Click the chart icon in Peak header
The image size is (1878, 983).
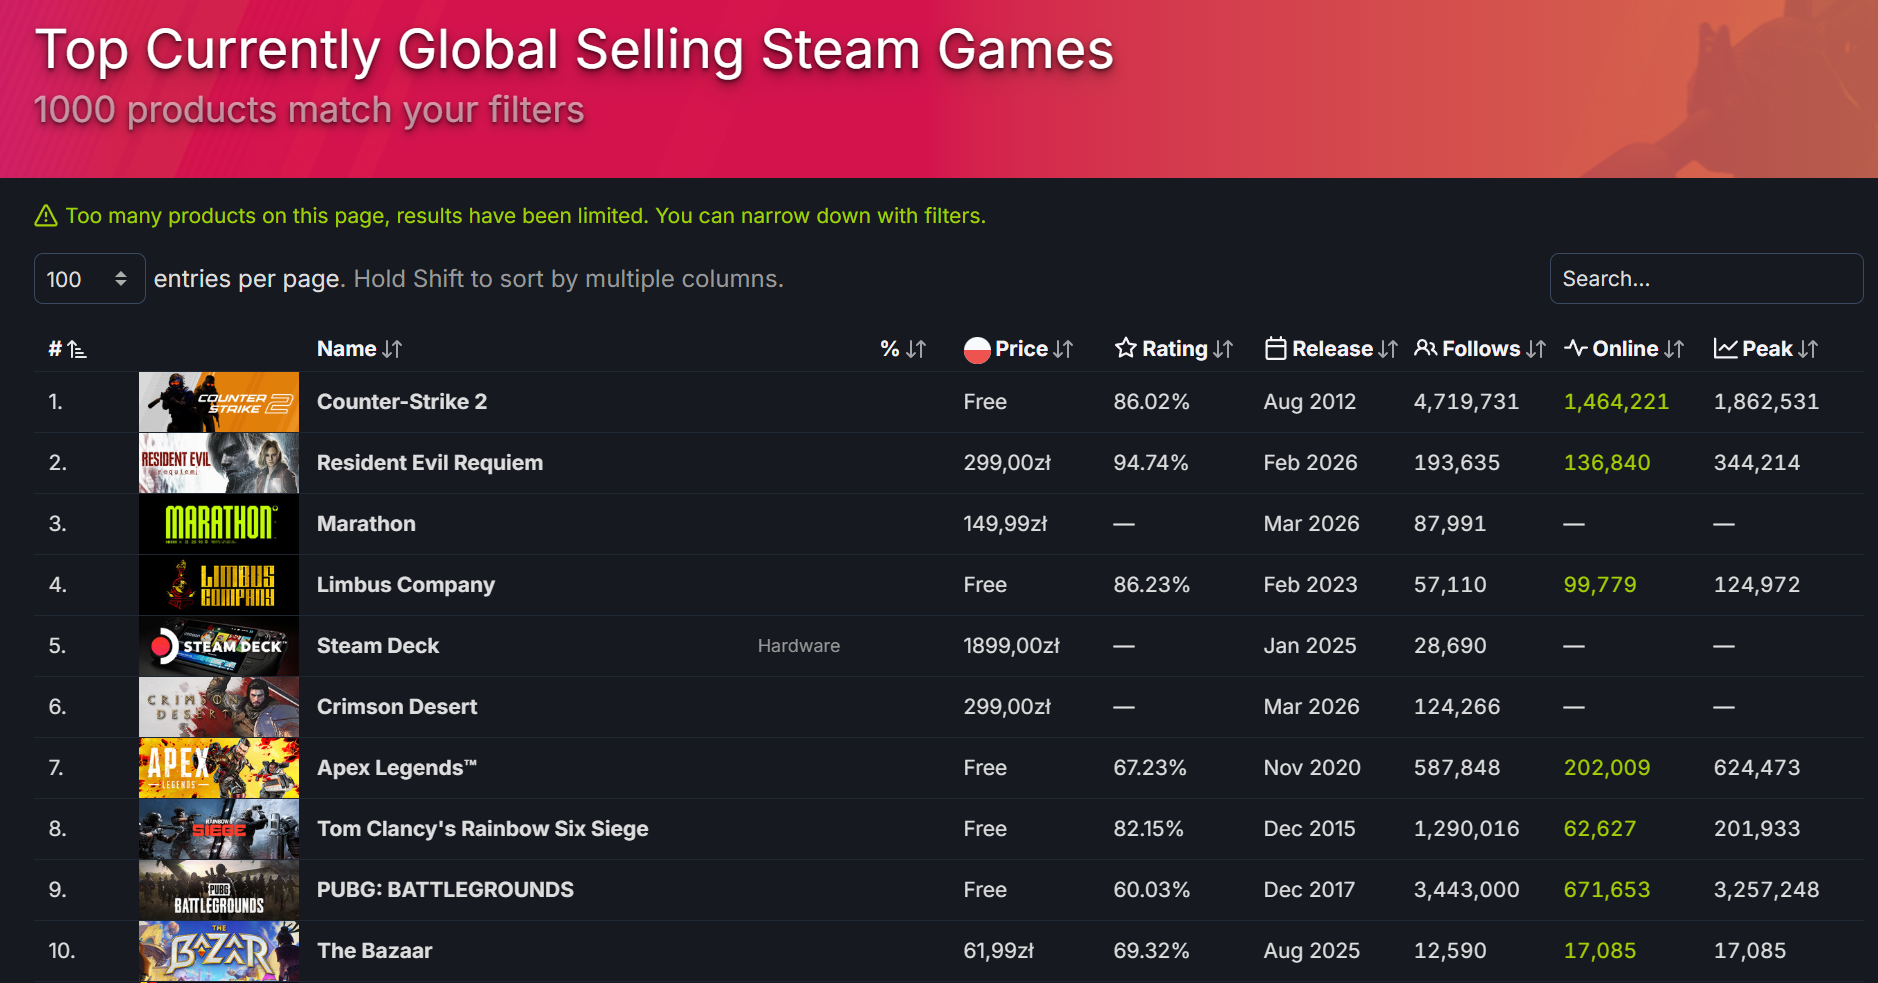(1725, 348)
